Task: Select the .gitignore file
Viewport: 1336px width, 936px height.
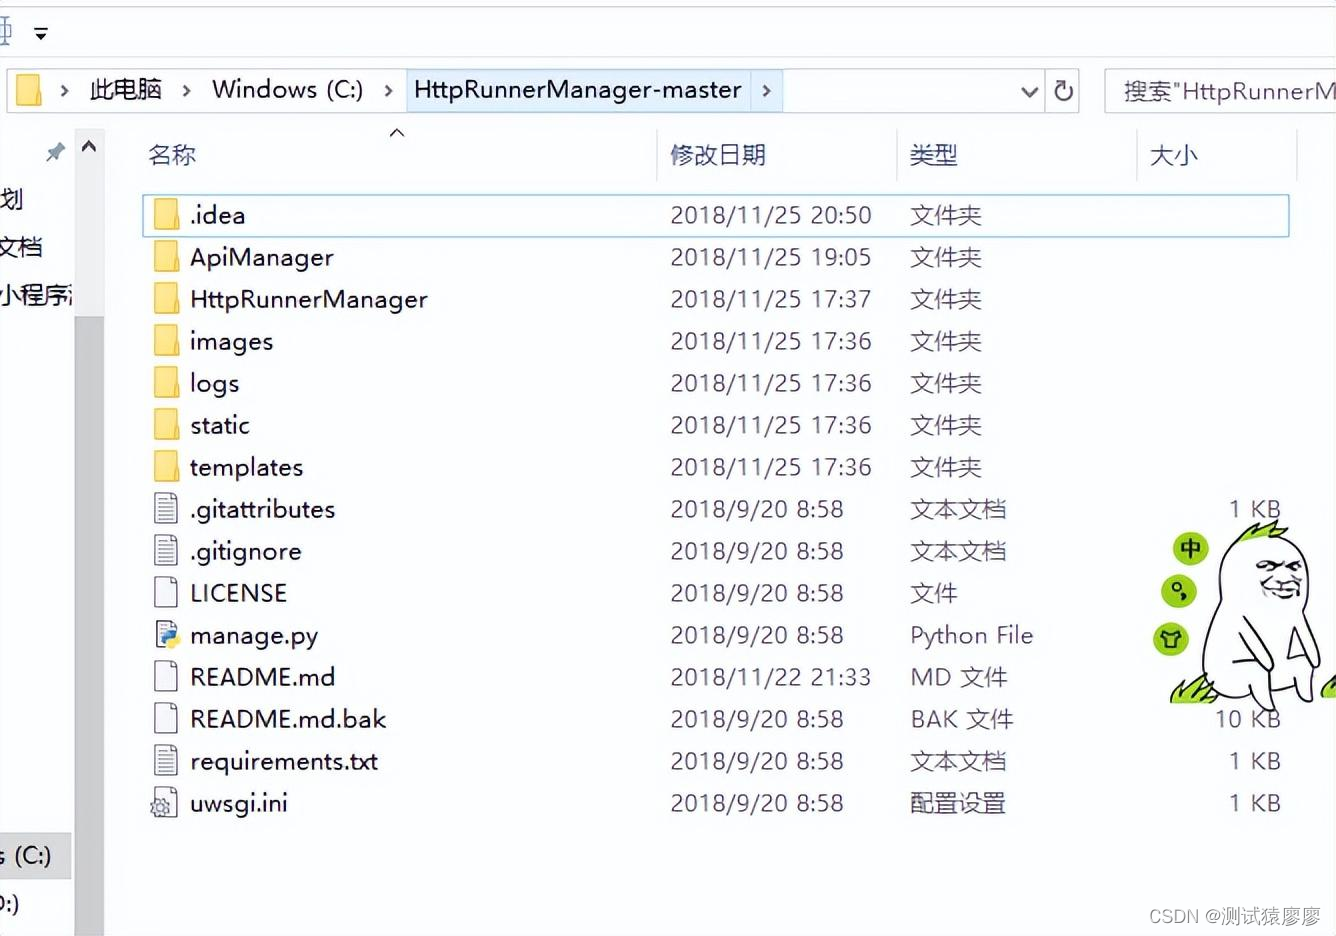Action: 246,551
